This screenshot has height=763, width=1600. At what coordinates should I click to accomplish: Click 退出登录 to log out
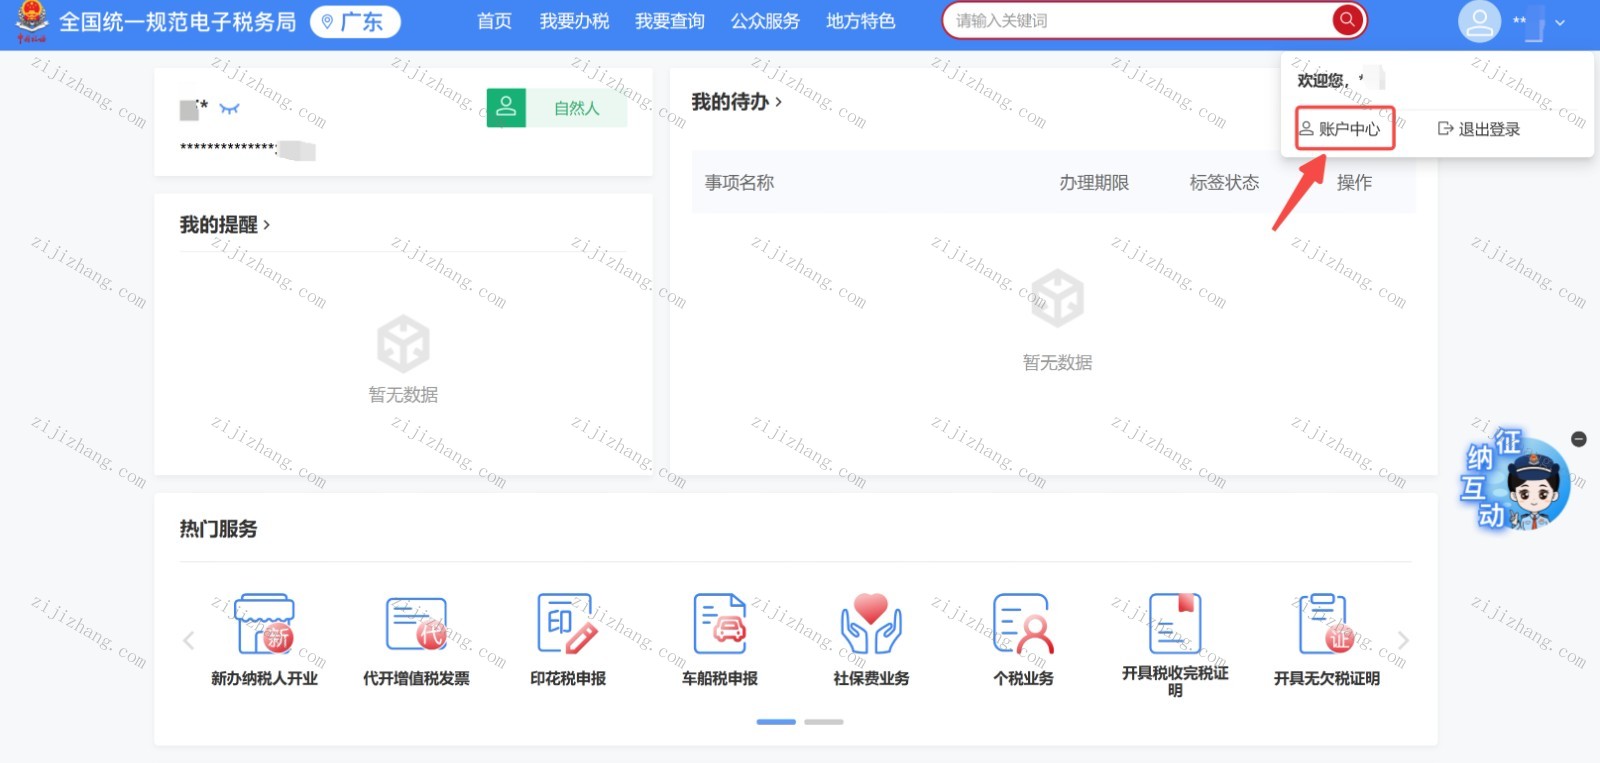coord(1479,129)
